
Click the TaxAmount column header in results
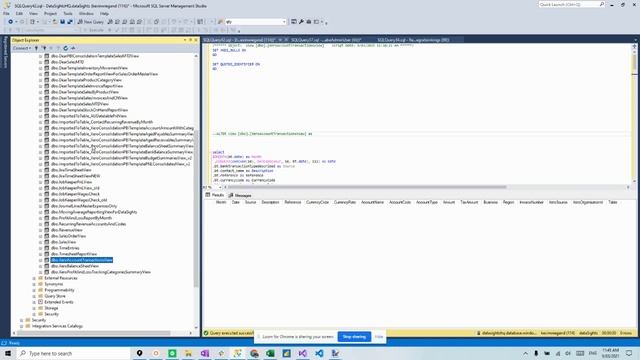tap(469, 202)
